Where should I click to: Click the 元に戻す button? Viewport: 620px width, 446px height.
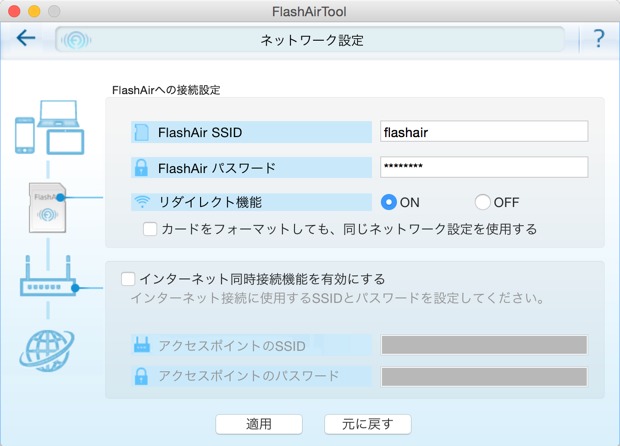point(368,424)
